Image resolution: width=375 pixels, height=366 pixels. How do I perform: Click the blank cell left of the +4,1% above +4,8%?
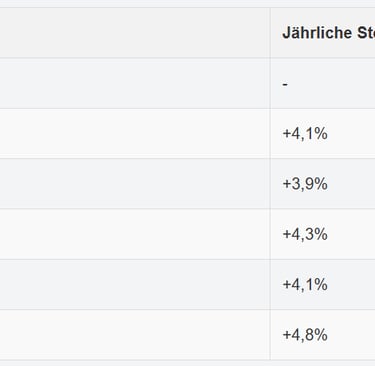point(135,285)
